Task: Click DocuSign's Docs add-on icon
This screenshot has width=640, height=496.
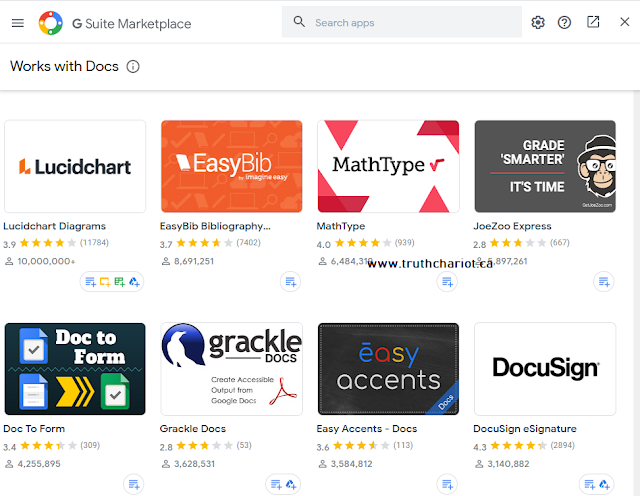Action: [x=589, y=485]
